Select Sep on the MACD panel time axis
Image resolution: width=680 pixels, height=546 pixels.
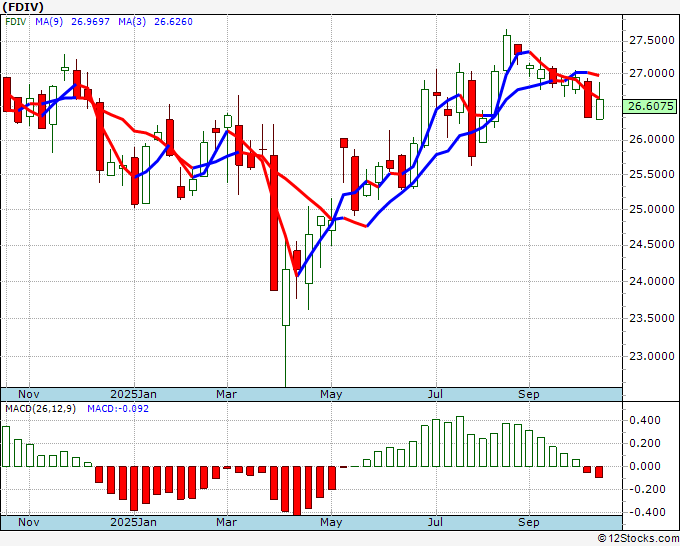529,522
